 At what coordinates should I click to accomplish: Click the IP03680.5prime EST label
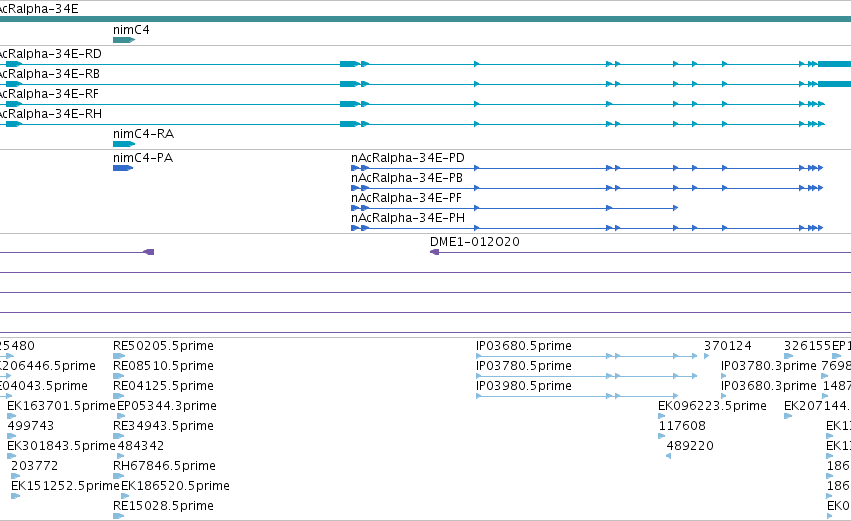524,346
